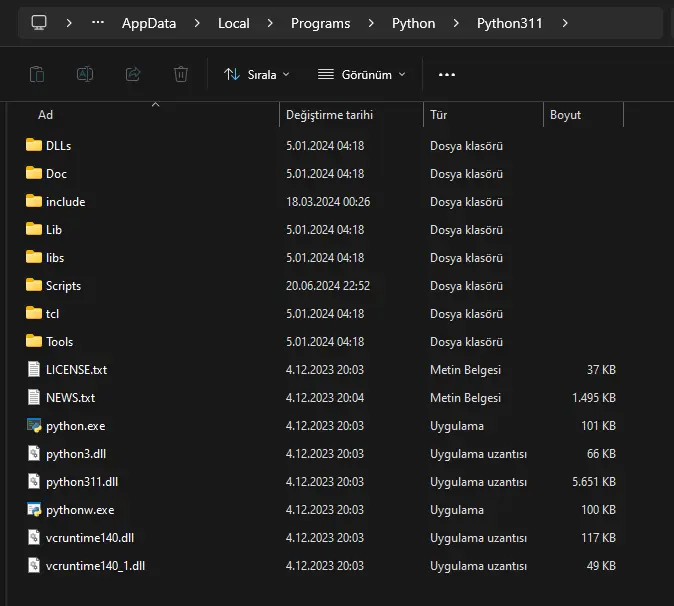Go to AppData in the address bar
This screenshot has width=674, height=606.
click(x=149, y=23)
